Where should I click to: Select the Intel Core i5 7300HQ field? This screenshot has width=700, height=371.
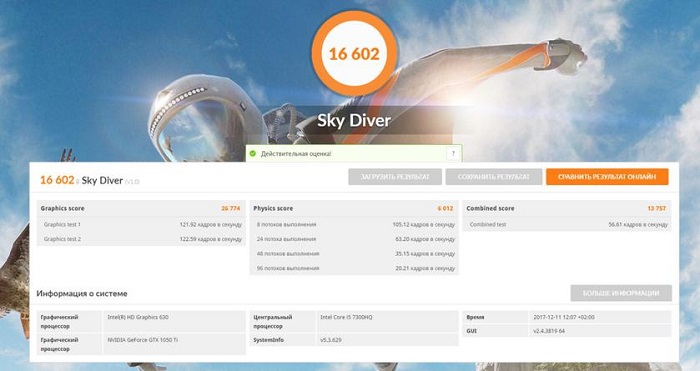(x=388, y=321)
